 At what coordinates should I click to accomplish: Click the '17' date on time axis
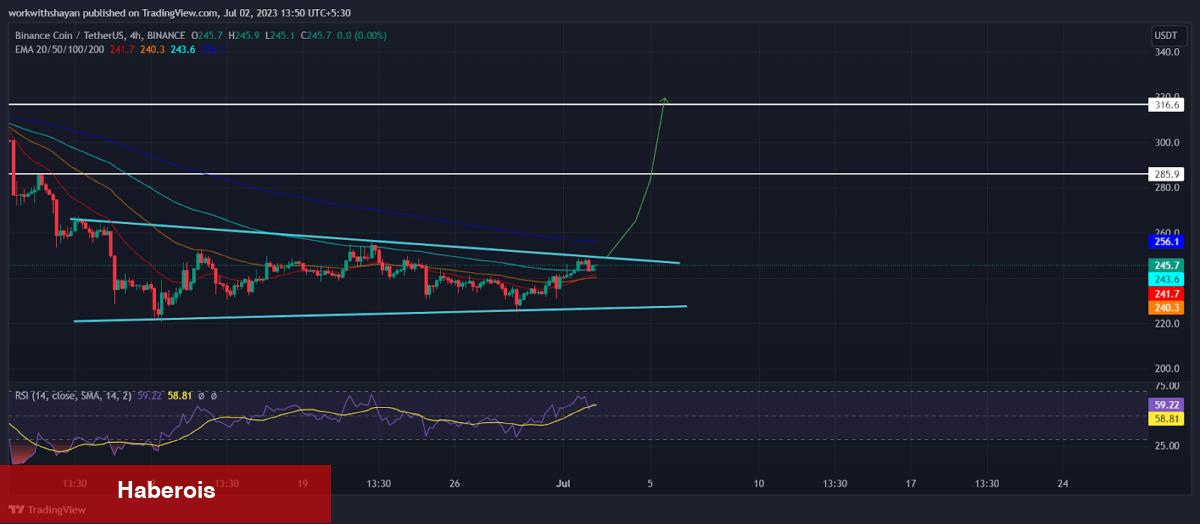coord(910,483)
